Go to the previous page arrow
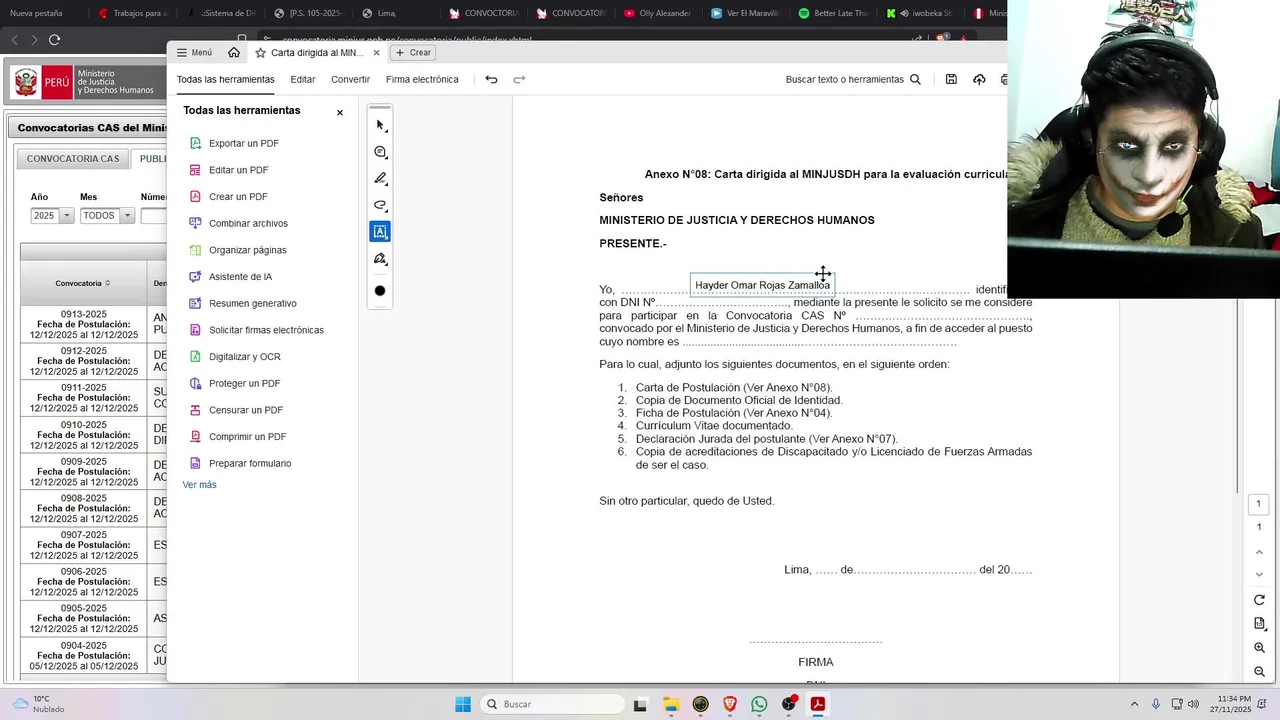 (1259, 552)
